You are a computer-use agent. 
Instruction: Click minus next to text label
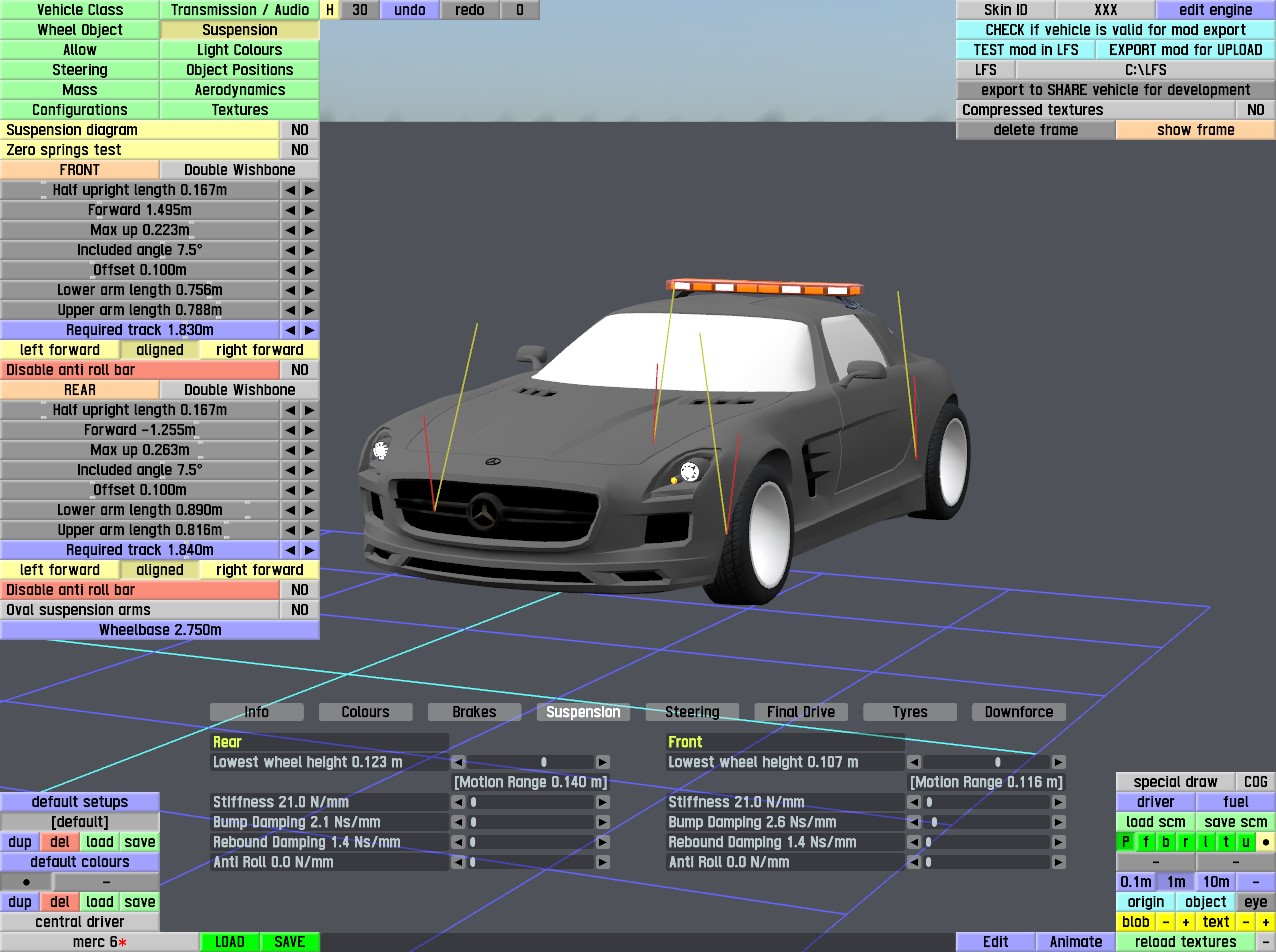tap(1246, 922)
